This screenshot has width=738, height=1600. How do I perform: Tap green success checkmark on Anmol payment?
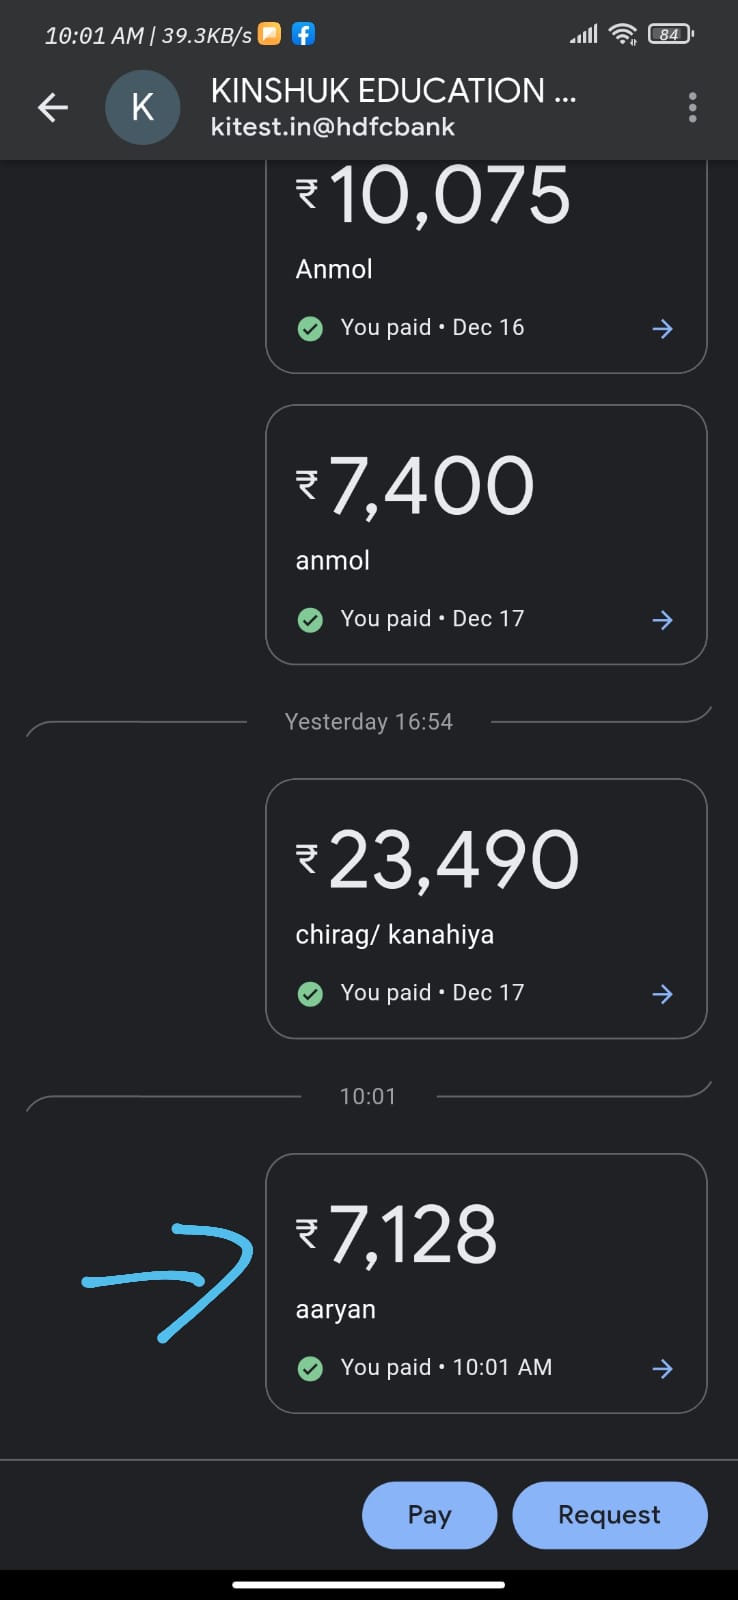pyautogui.click(x=310, y=329)
